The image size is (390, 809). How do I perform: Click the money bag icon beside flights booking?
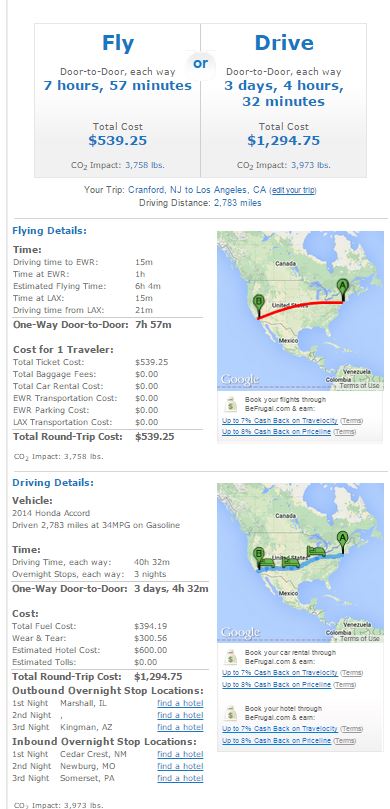pos(232,403)
